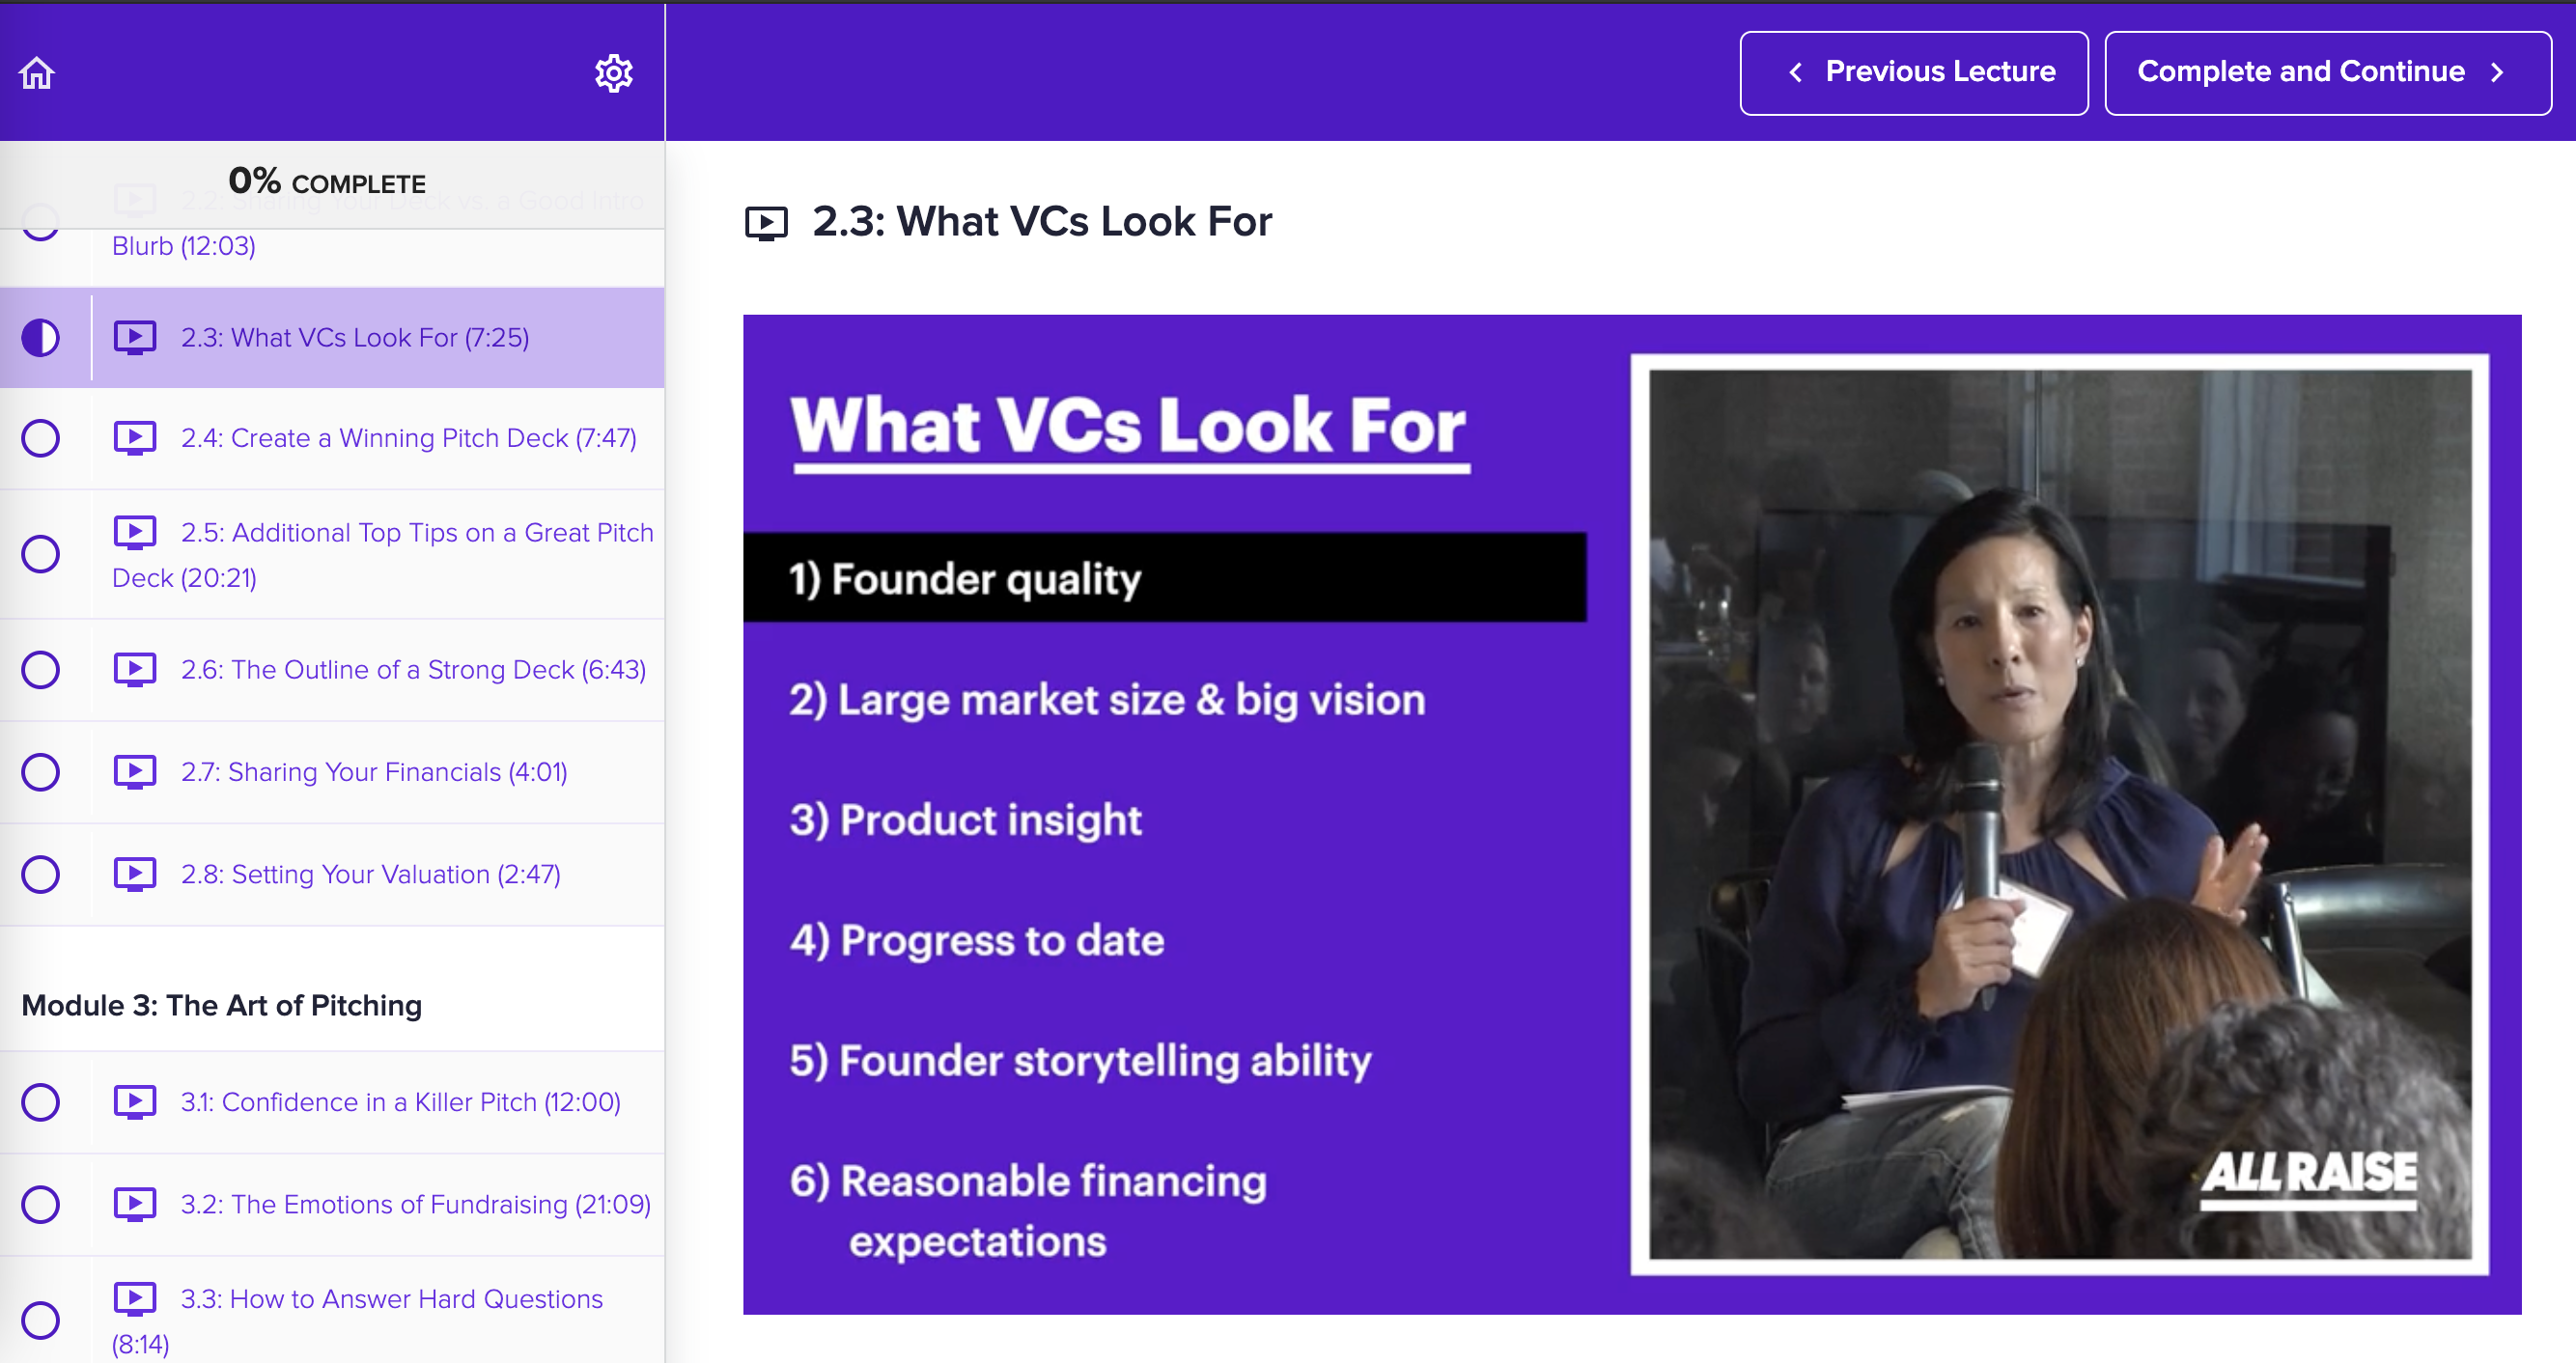2576x1363 pixels.
Task: Click video icon beside lecture 3.1
Action: 135,1102
